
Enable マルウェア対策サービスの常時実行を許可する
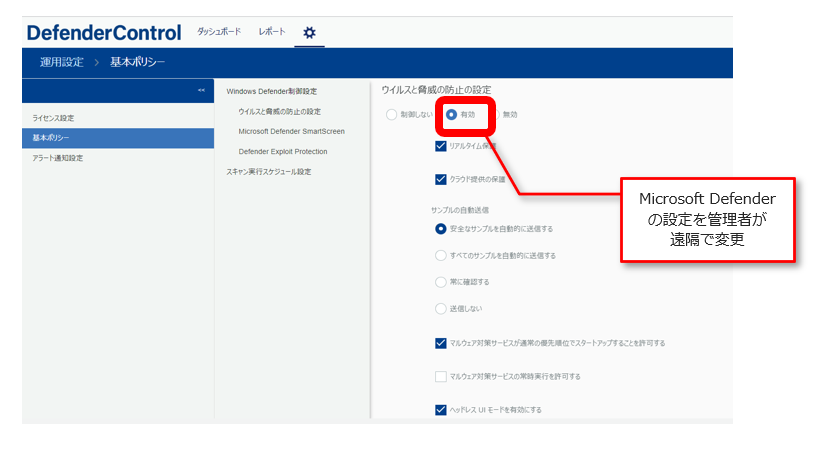pyautogui.click(x=440, y=376)
